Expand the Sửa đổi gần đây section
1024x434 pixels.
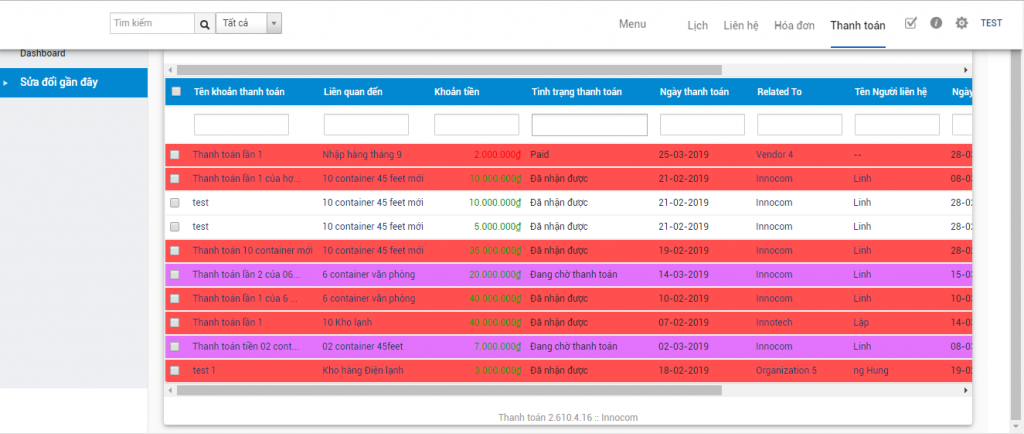coord(74,82)
